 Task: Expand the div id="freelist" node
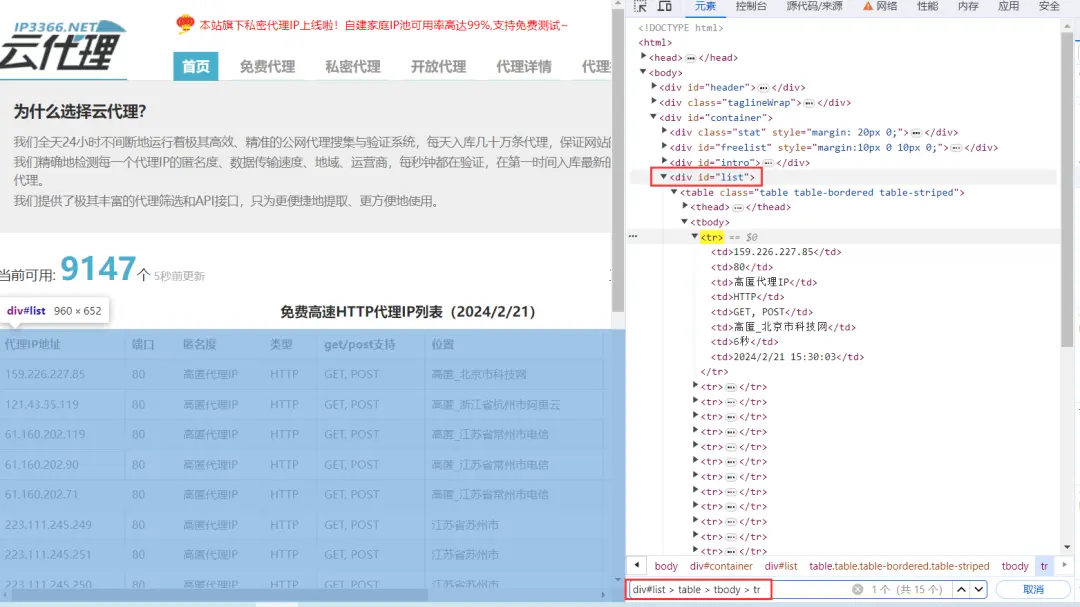click(x=664, y=147)
